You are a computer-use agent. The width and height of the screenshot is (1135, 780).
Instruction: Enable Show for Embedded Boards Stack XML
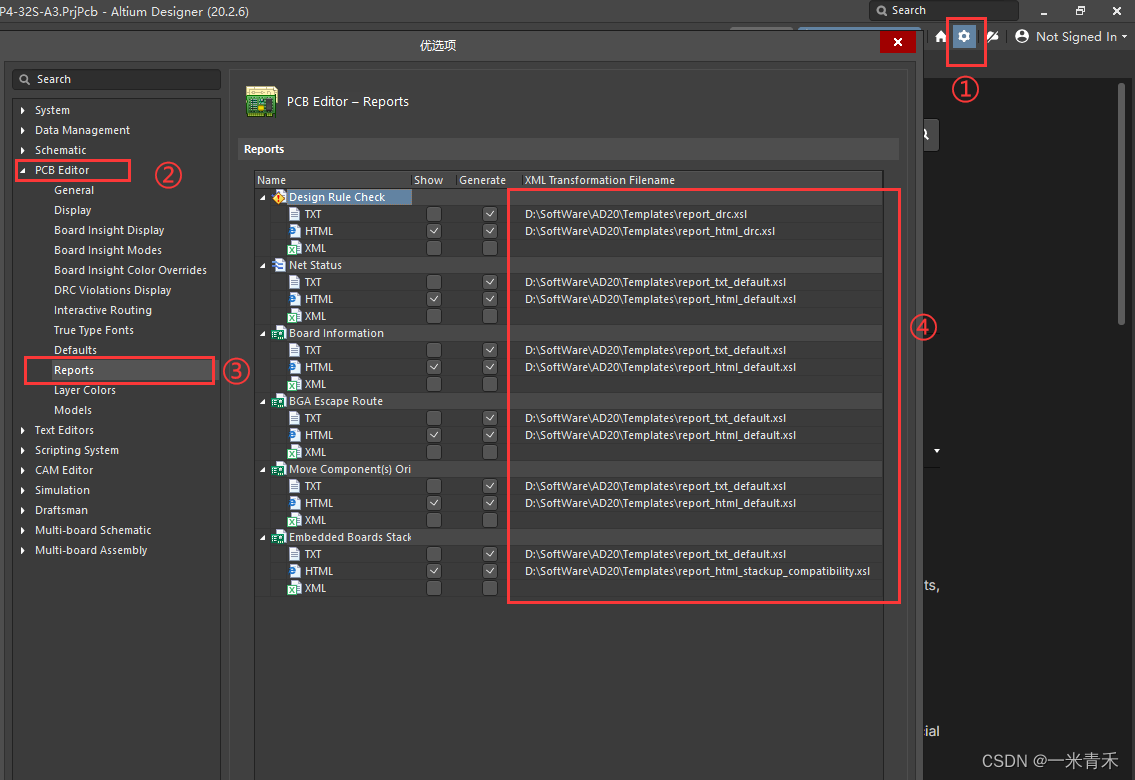click(433, 587)
